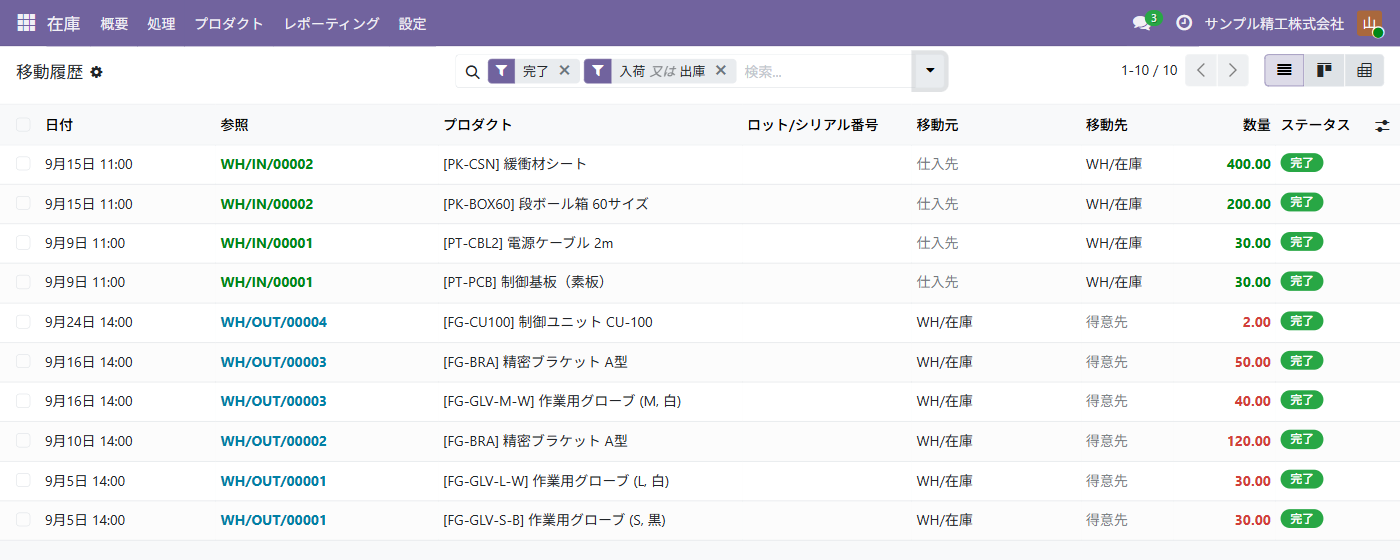
Task: Check the row for 制御基板（素板）
Action: (x=23, y=282)
